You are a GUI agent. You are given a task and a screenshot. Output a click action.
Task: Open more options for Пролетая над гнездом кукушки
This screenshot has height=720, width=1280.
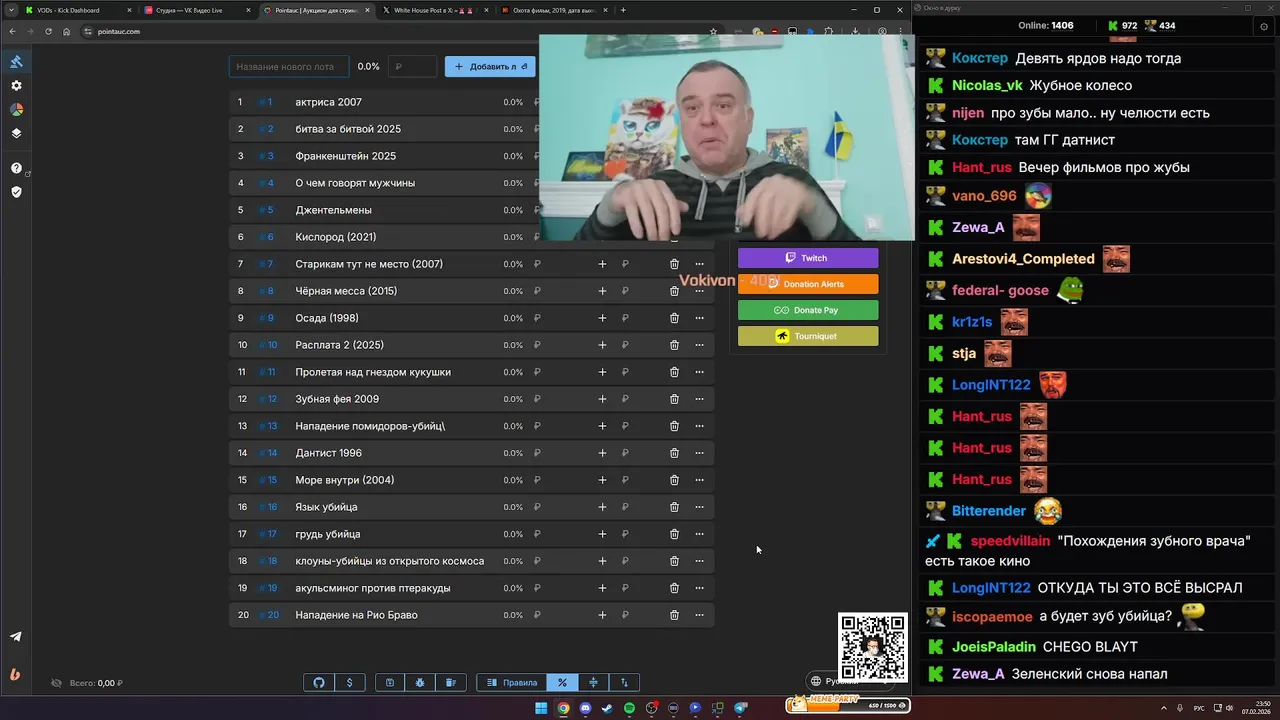point(699,372)
